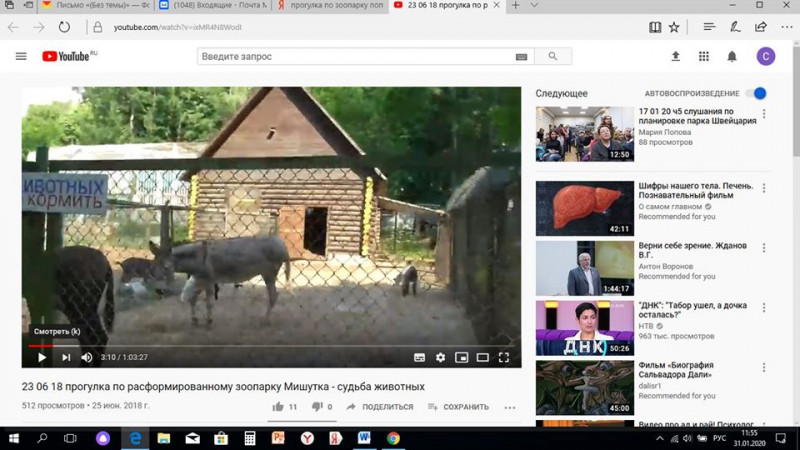Open options for the Печень film
The height and width of the screenshot is (450, 800).
(x=764, y=188)
